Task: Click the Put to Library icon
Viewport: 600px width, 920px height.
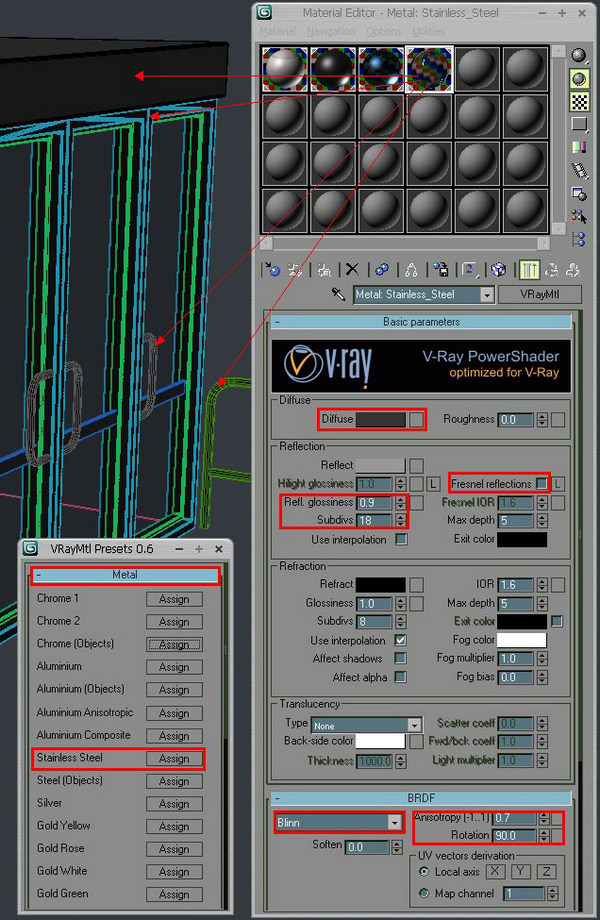Action: coord(440,269)
